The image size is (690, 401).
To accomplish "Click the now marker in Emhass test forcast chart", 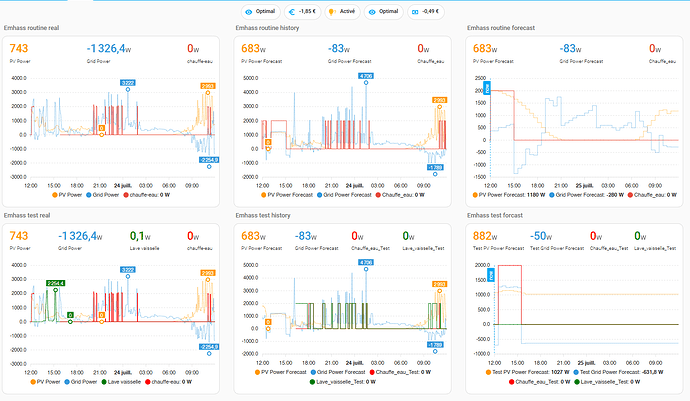I will (491, 276).
